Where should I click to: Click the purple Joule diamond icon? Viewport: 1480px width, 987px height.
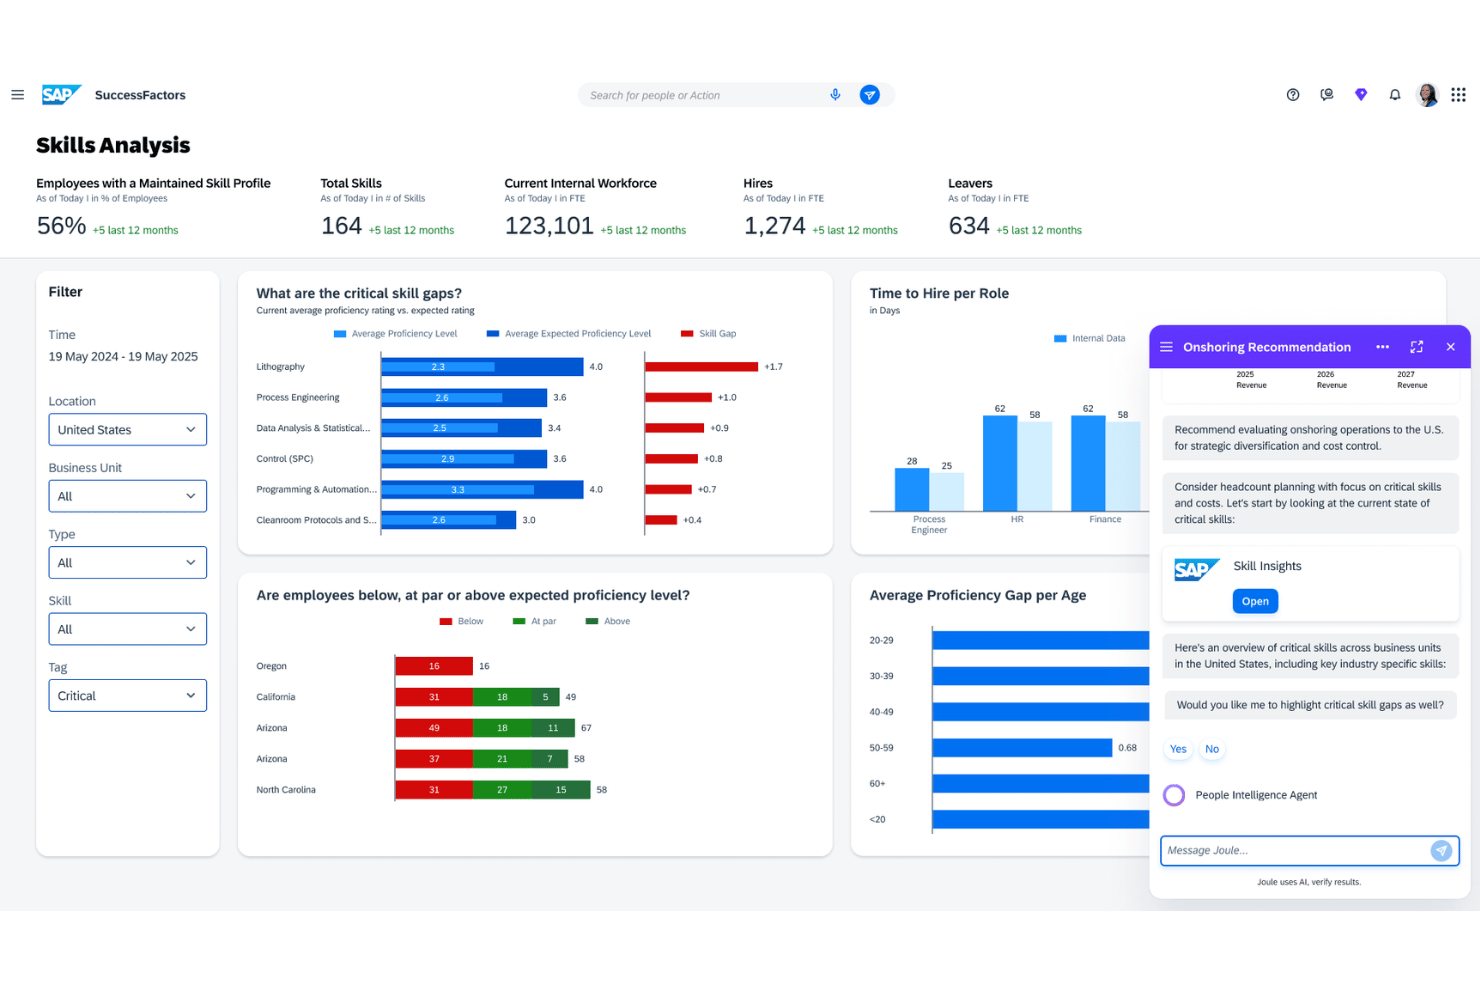tap(1361, 95)
